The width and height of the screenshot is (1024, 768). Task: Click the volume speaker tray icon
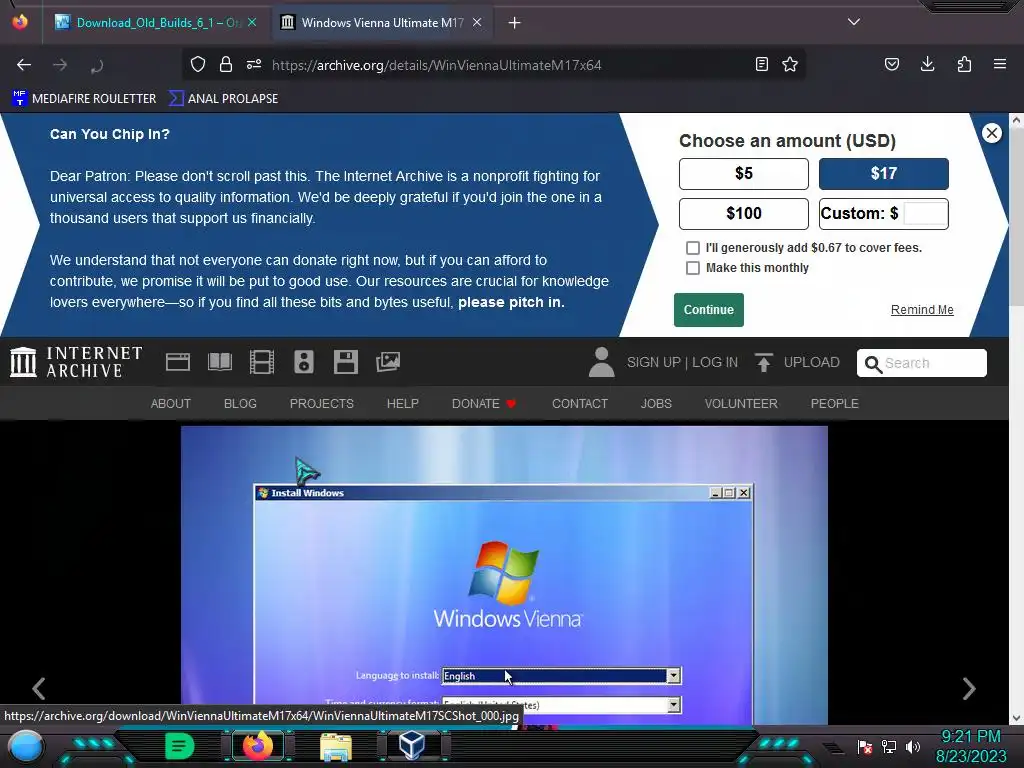[913, 746]
